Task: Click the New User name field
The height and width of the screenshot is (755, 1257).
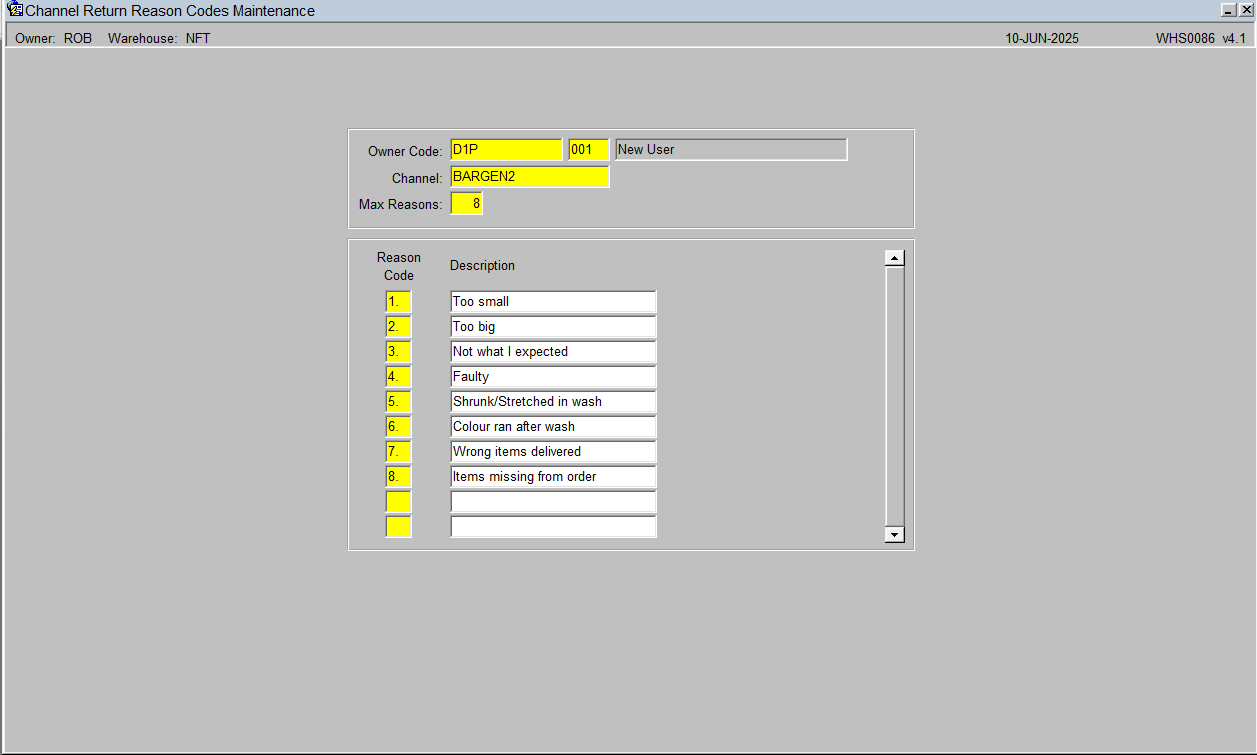Action: pos(731,150)
